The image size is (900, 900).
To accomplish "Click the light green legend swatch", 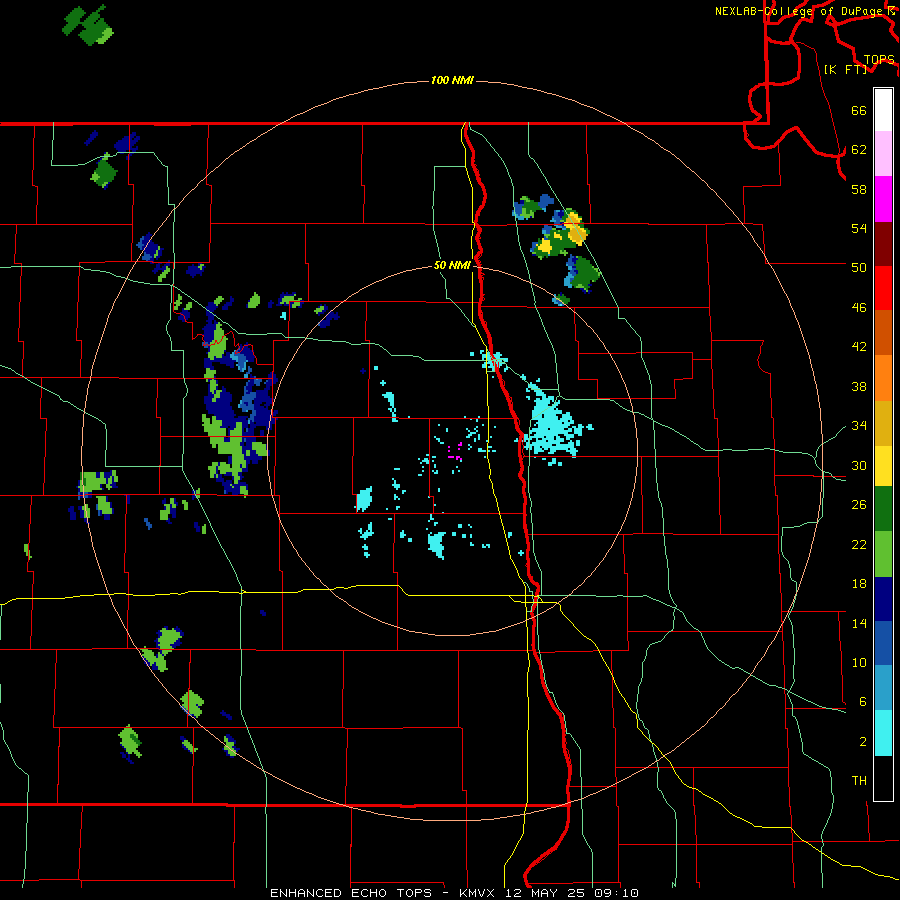I will pos(883,554).
